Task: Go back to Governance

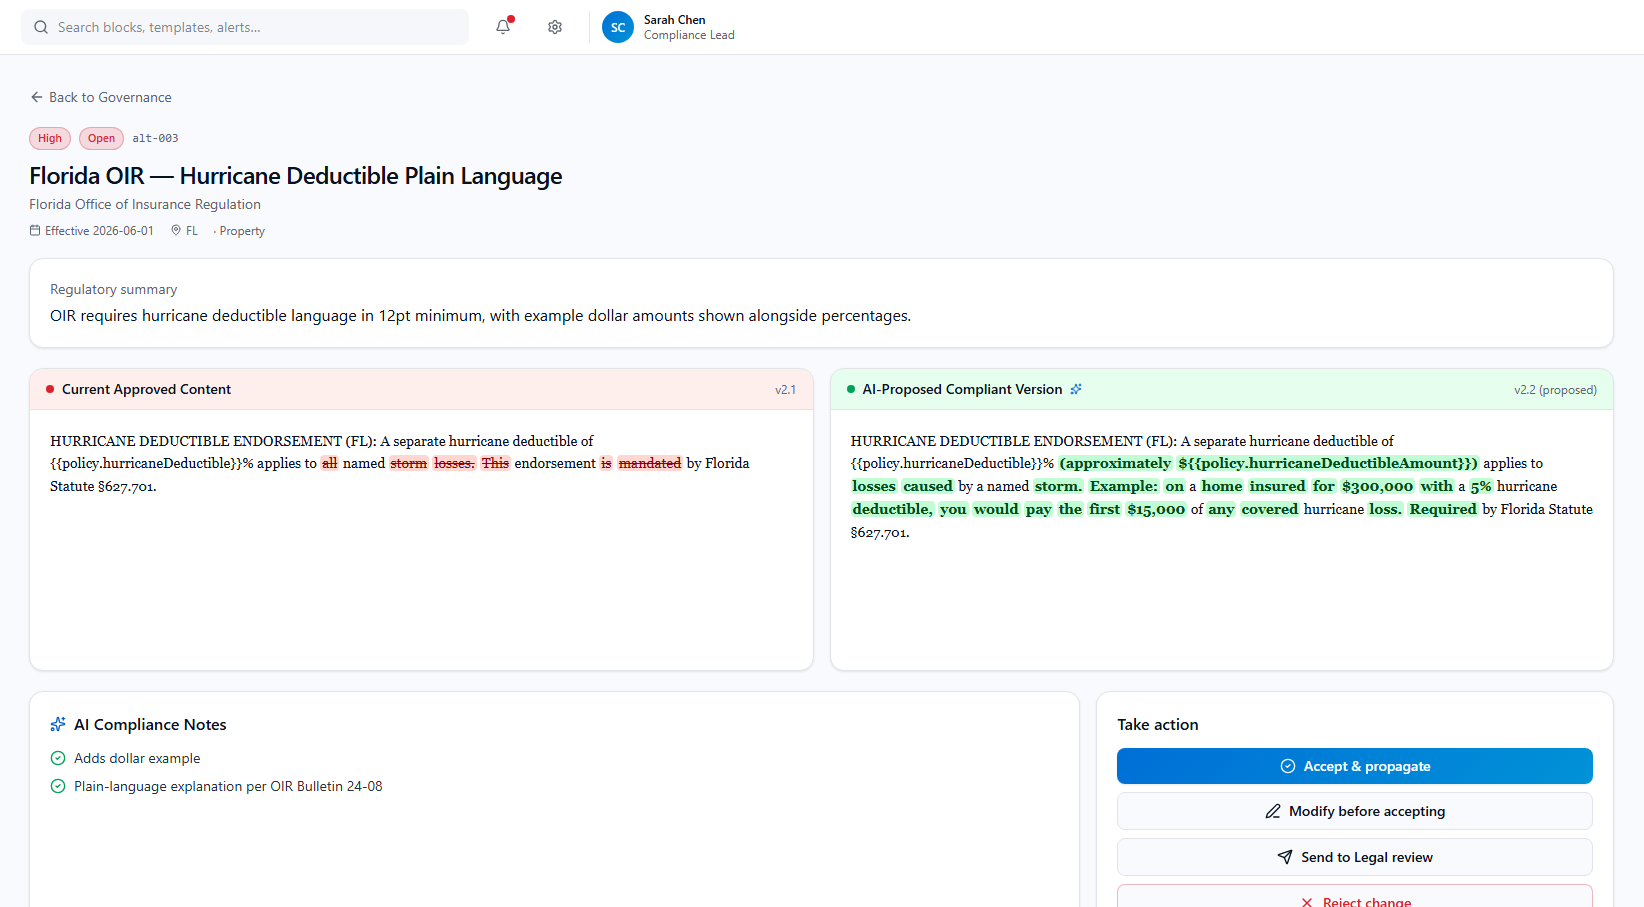Action: click(x=100, y=97)
